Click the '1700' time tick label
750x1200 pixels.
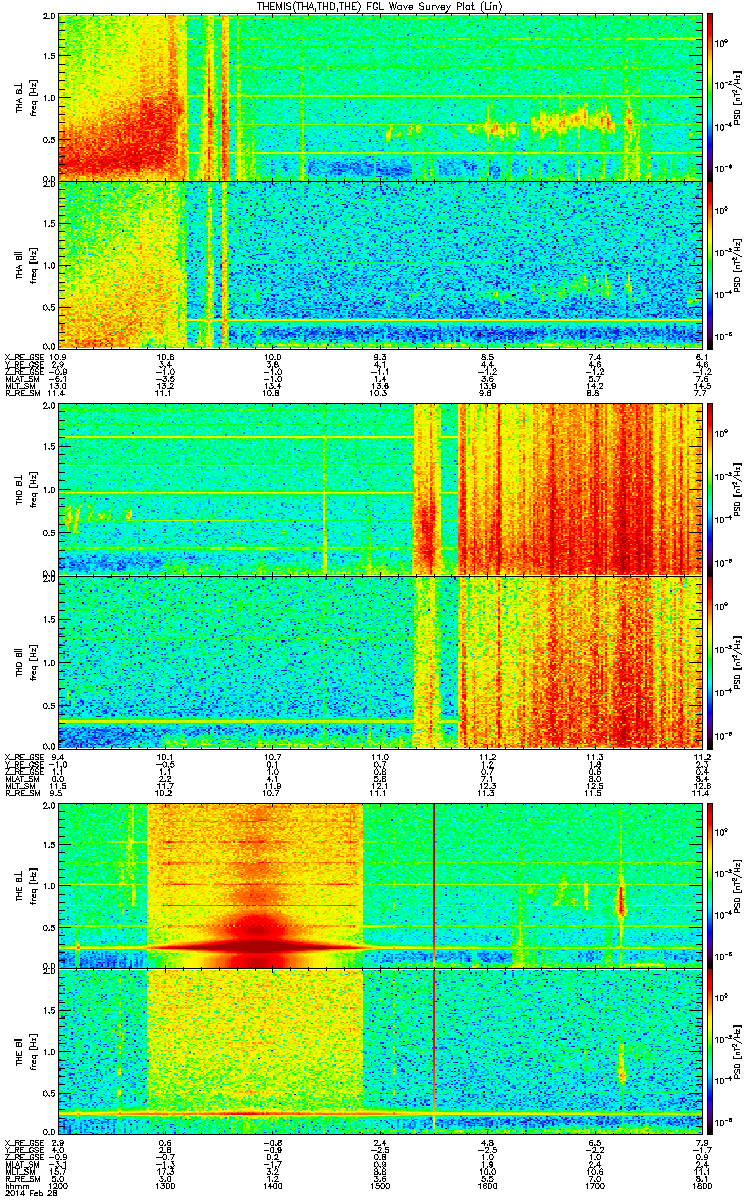[594, 1186]
